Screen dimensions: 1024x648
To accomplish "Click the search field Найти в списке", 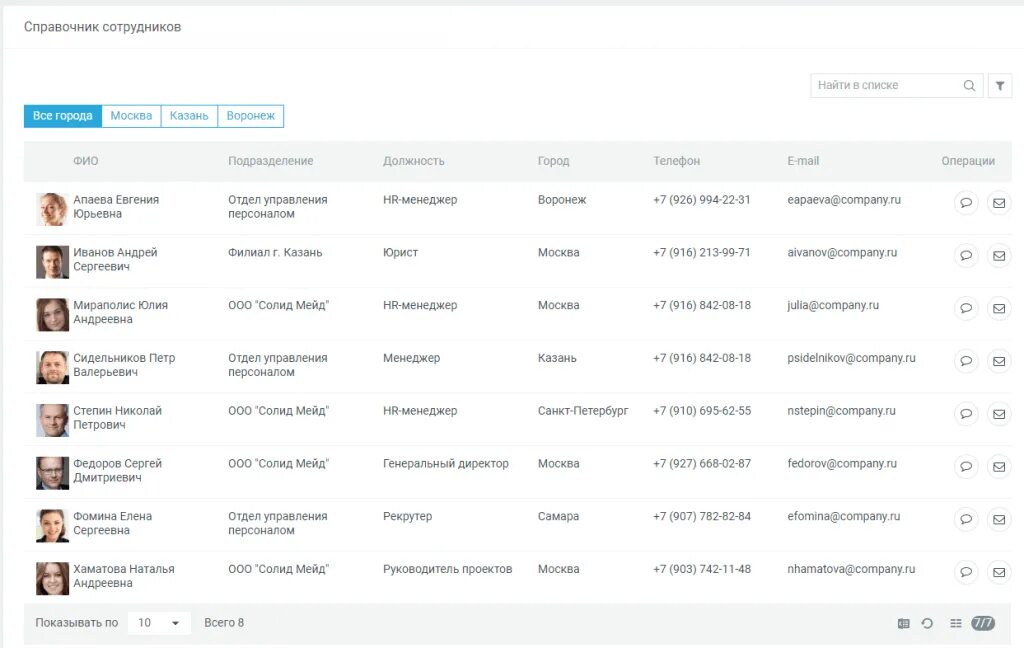I will click(897, 86).
